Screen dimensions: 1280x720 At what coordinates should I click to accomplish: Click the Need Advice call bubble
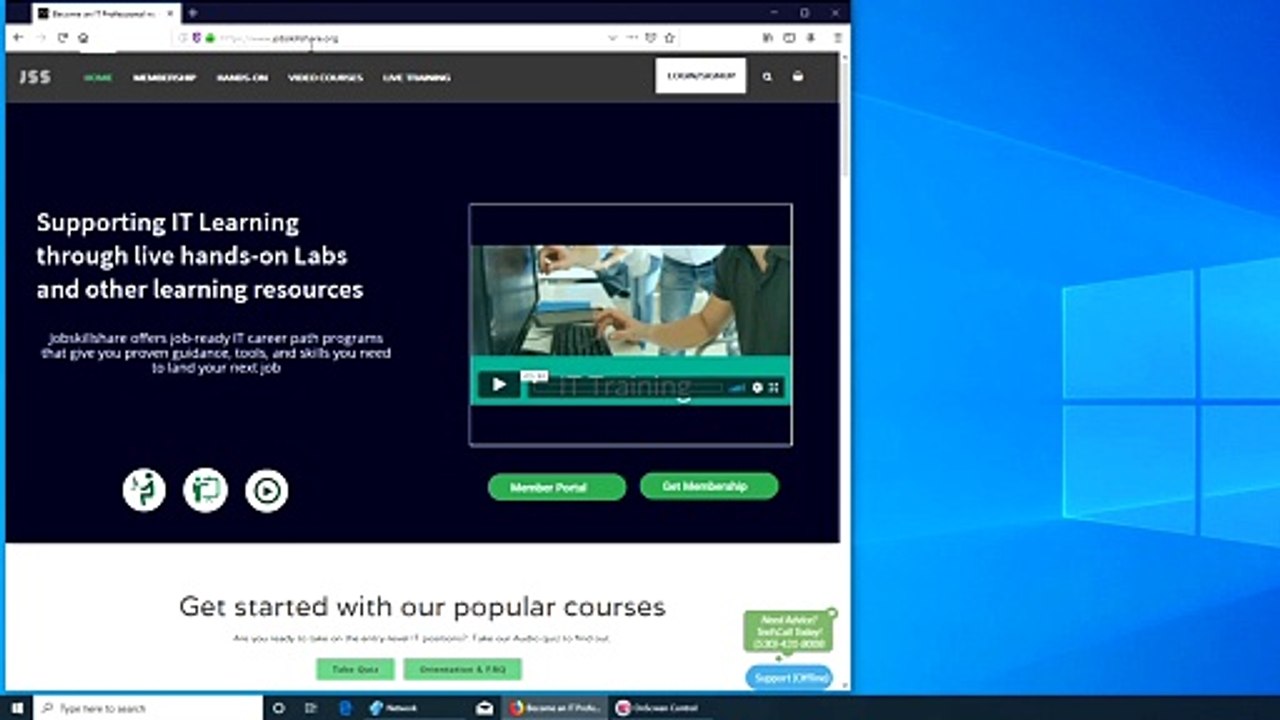(x=788, y=632)
